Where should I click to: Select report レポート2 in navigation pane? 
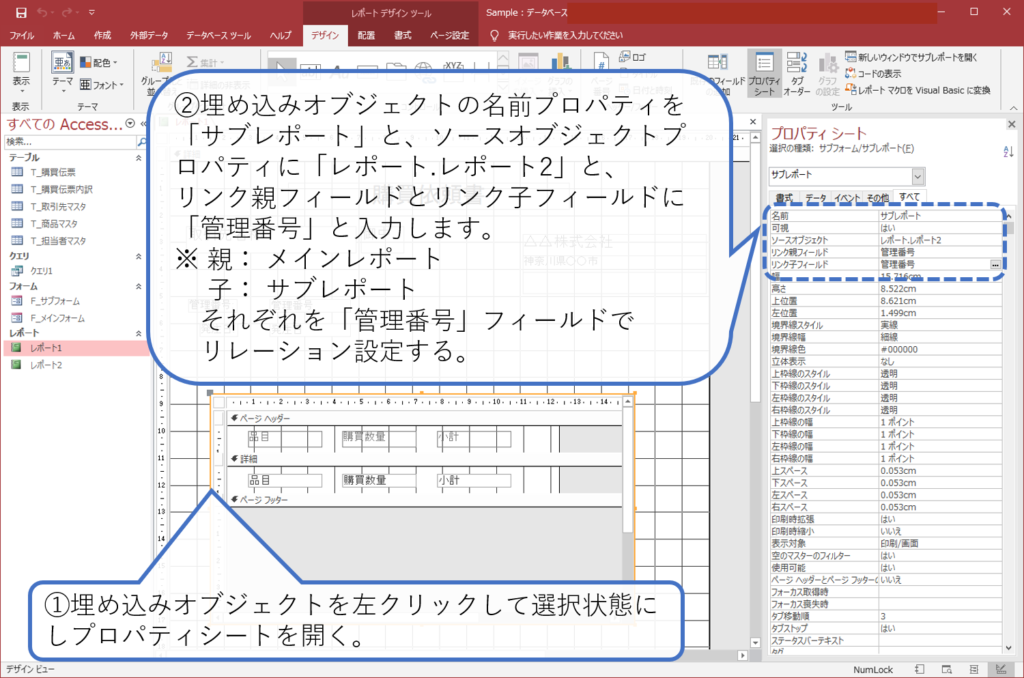46,365
